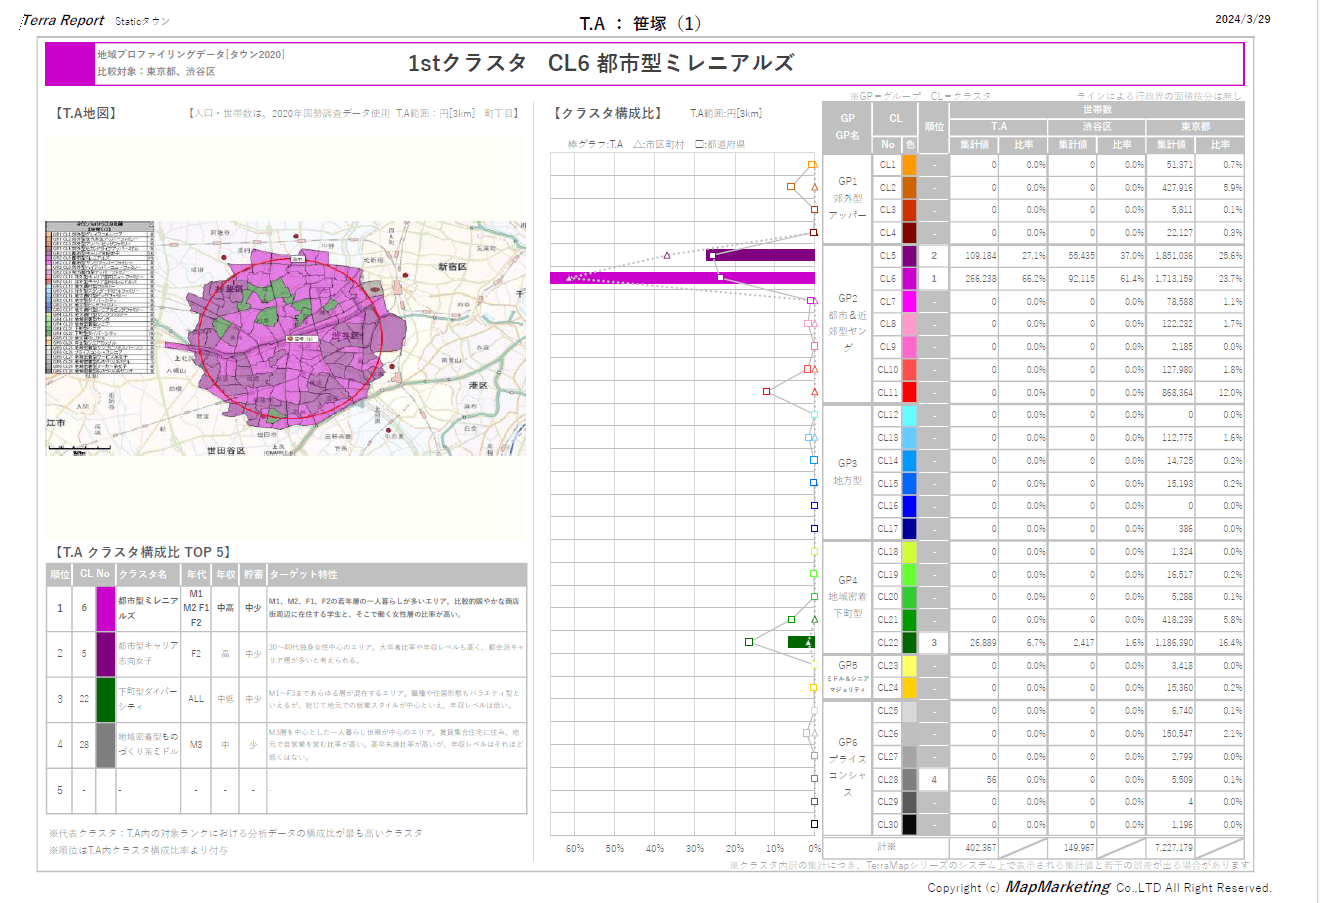Screen dimensions: 1320x903
Task: Click the MapMarketing logo in the footer
Action: (1057, 887)
